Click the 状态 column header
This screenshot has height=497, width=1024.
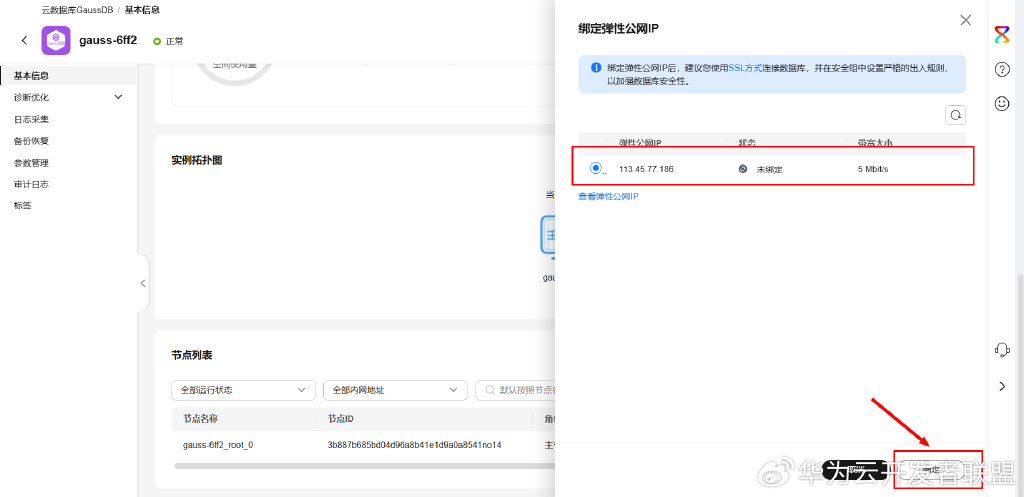747,142
